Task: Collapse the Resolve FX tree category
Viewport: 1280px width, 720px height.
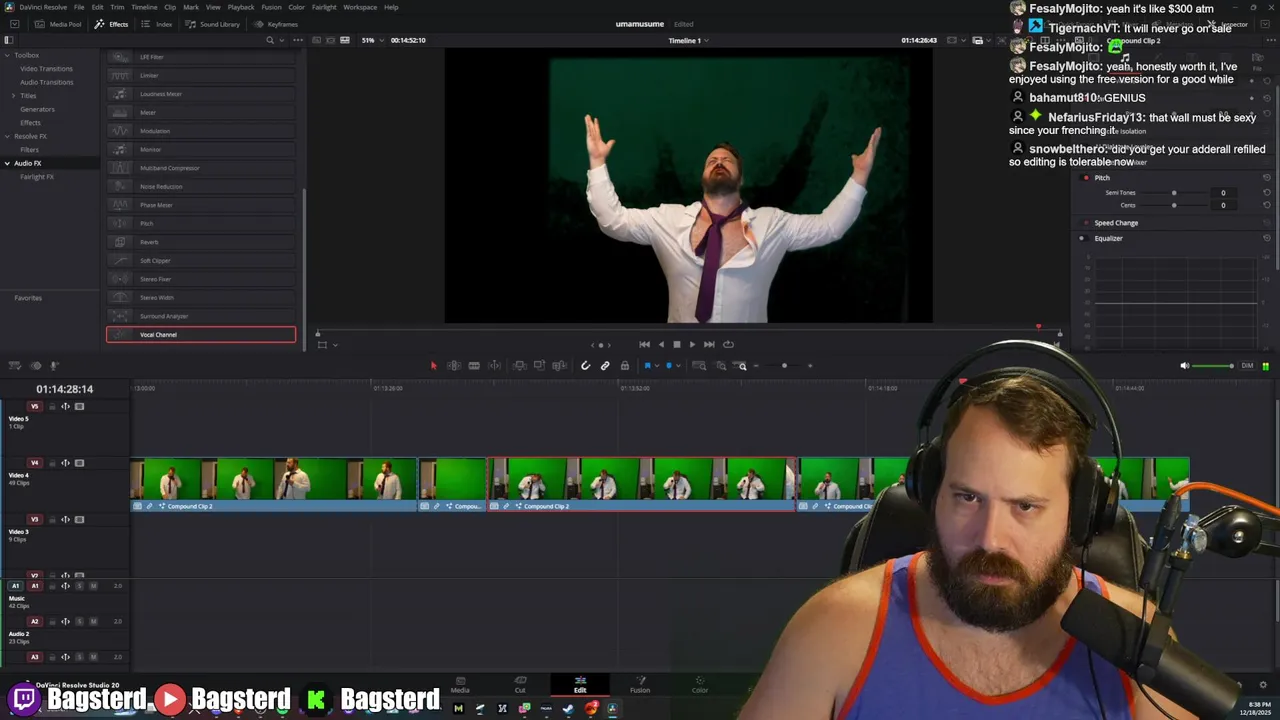Action: [7, 136]
